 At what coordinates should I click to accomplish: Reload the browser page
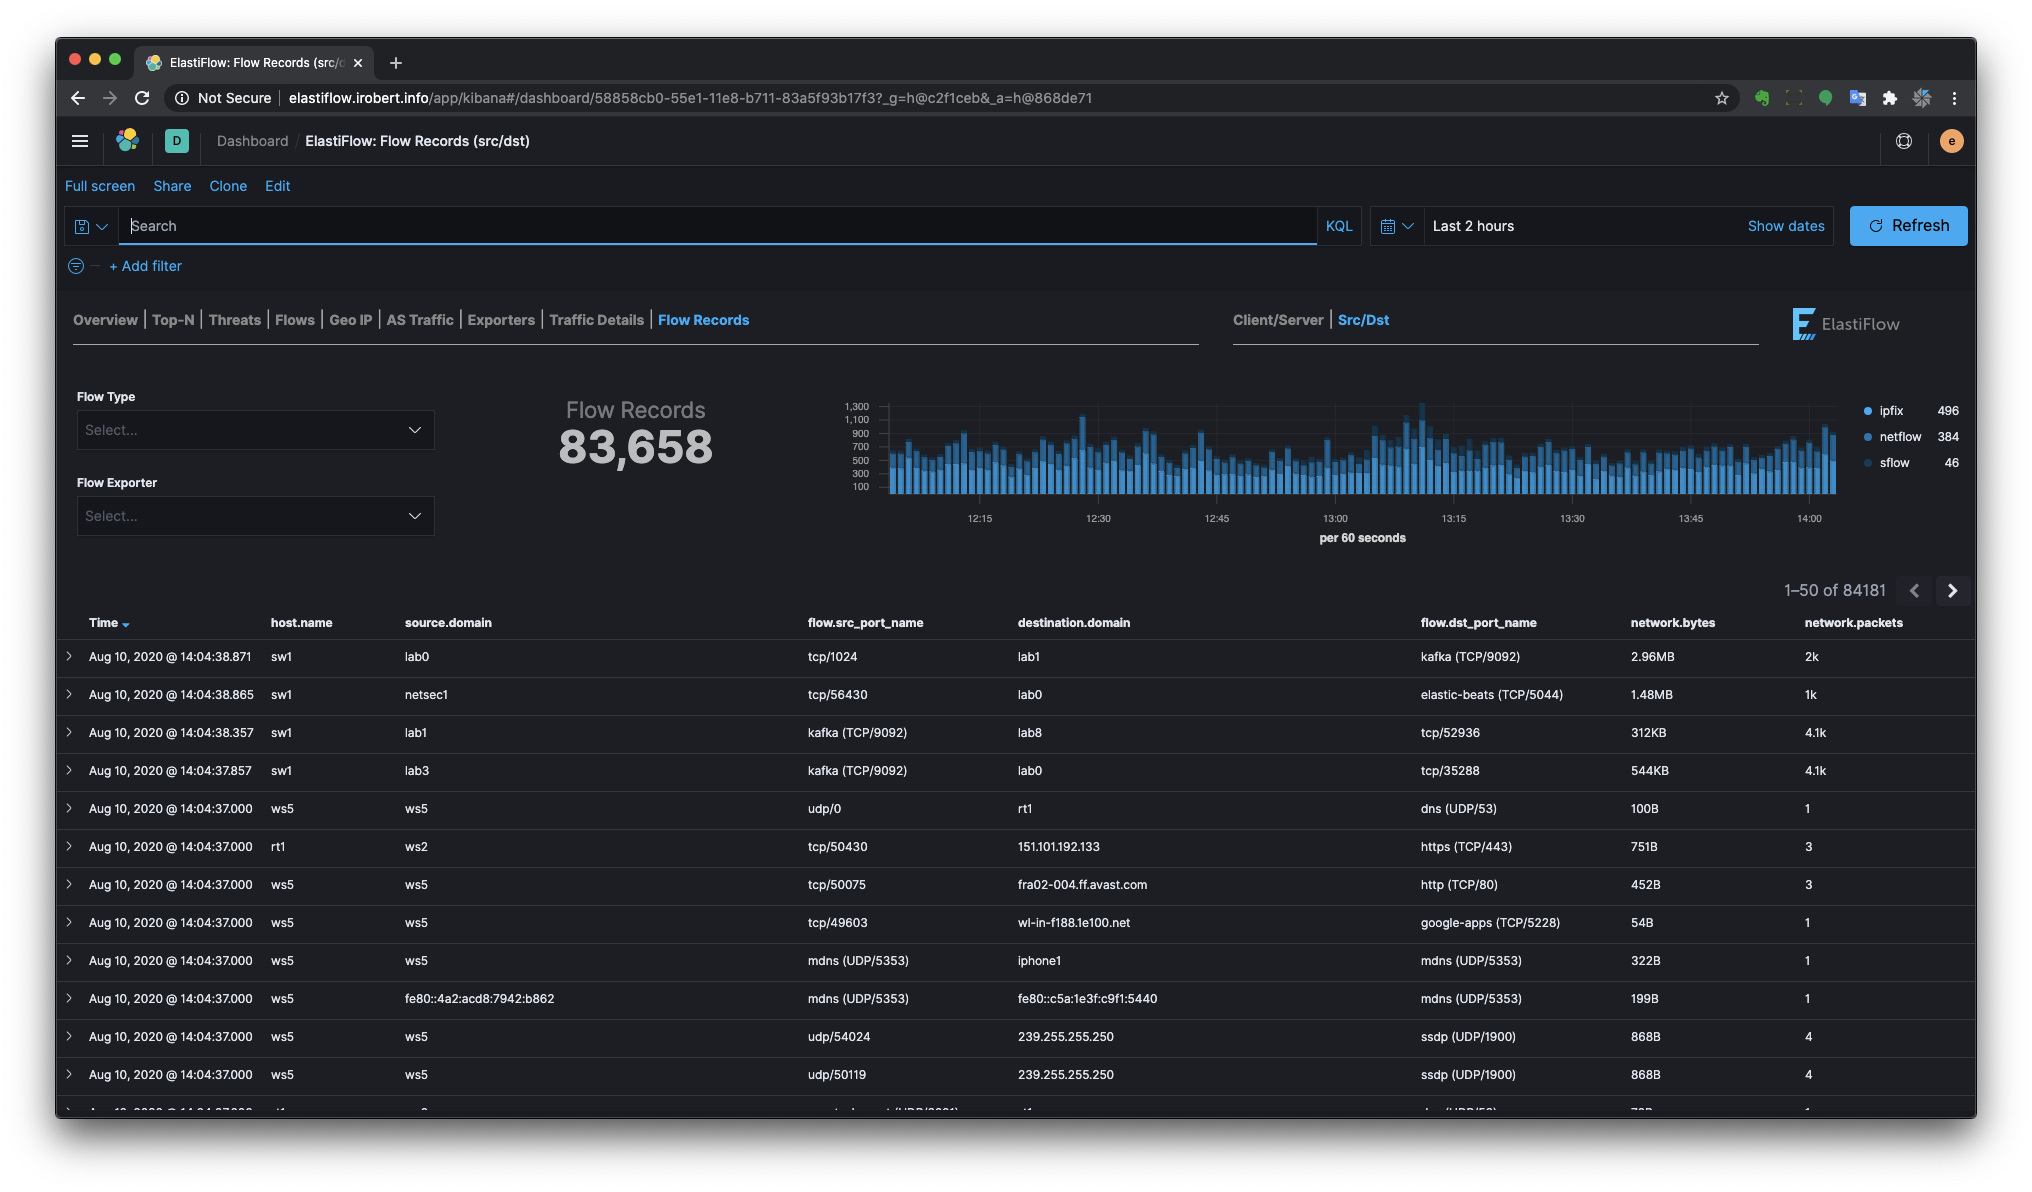coord(142,98)
